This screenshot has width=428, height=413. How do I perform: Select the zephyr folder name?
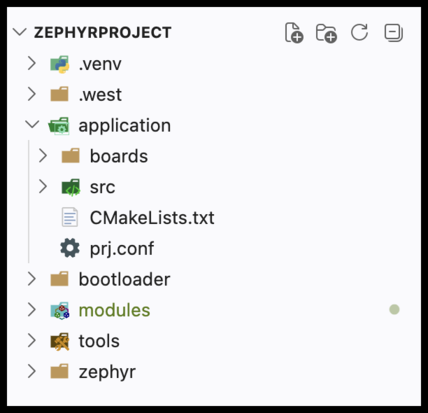[x=107, y=373]
